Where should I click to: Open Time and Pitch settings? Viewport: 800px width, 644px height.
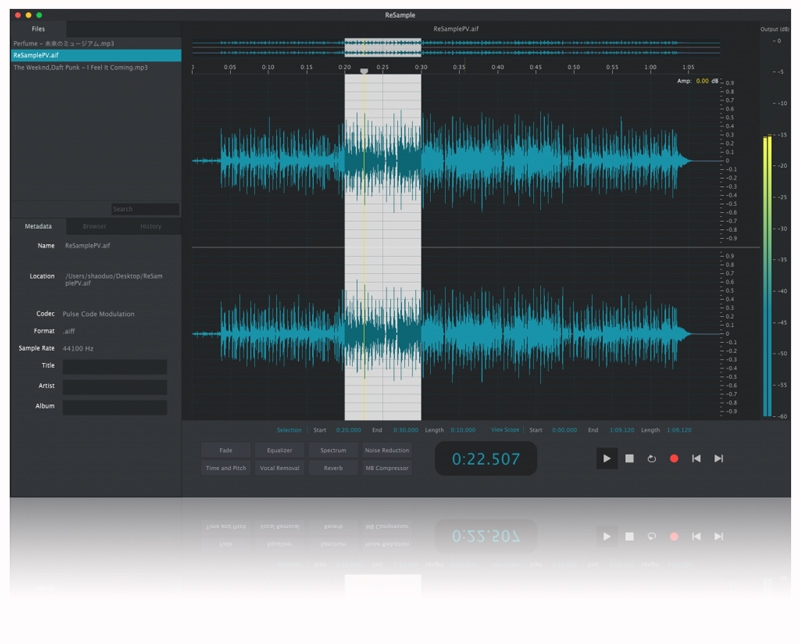pyautogui.click(x=225, y=467)
